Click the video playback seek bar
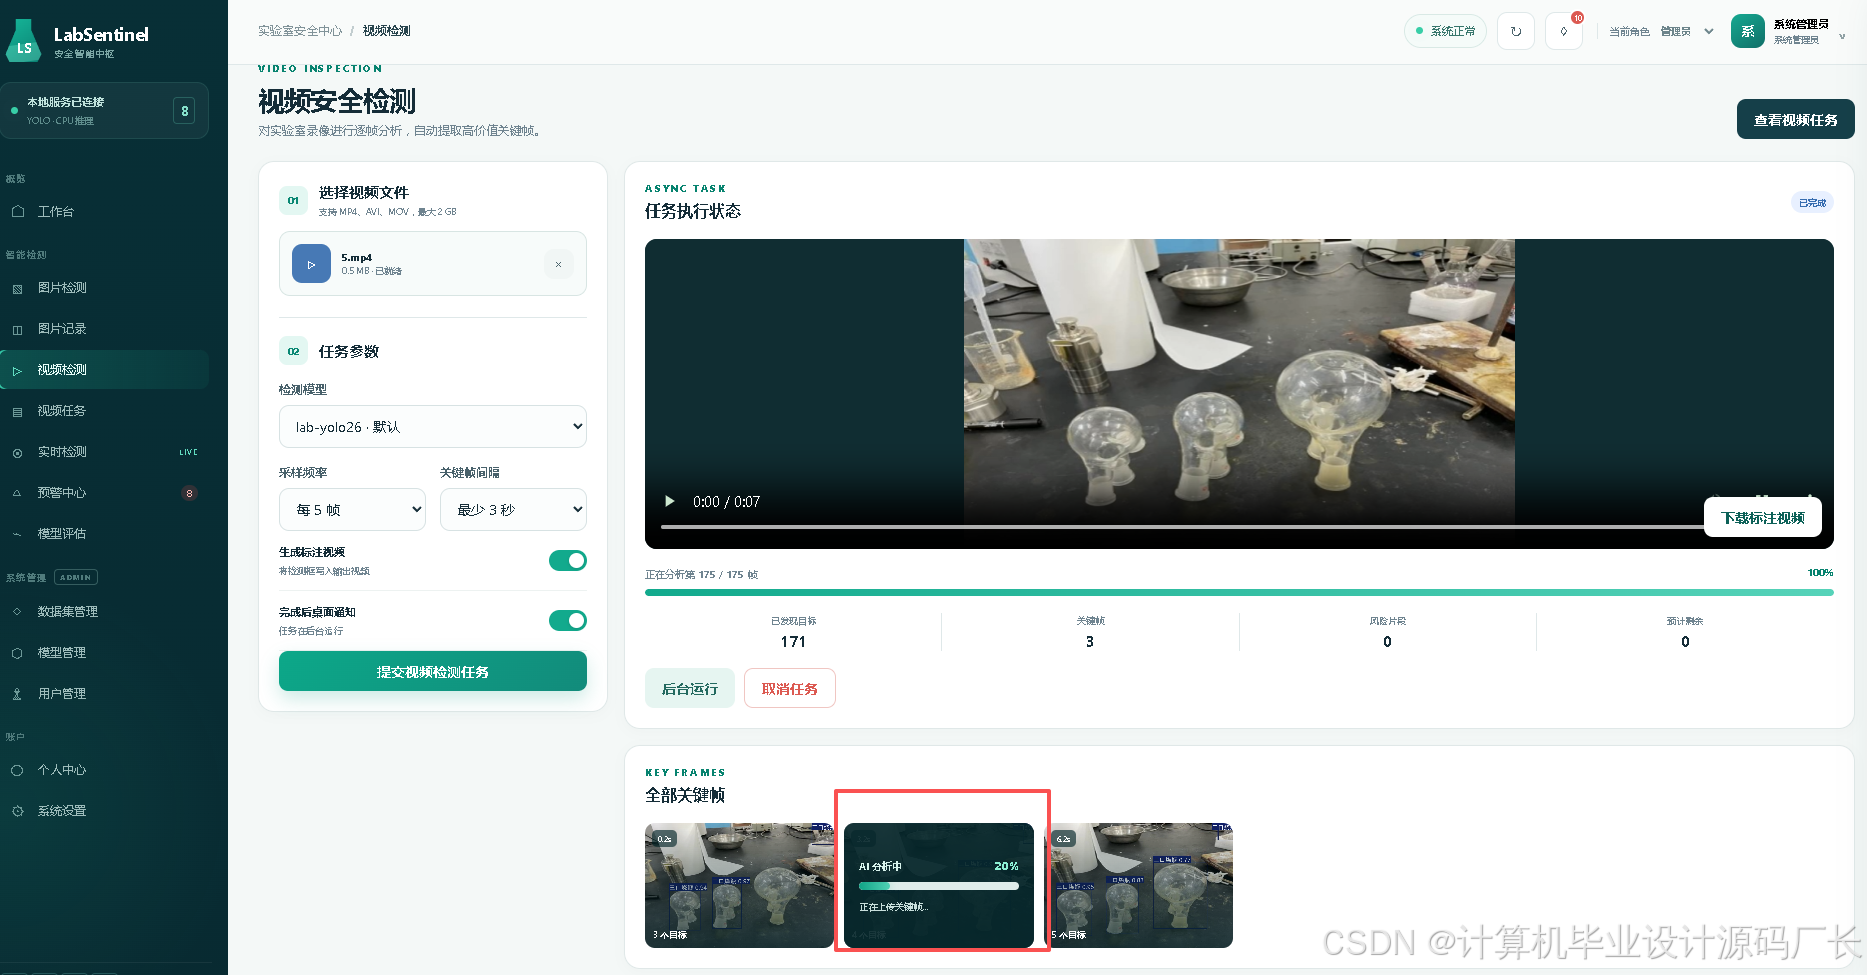 (1180, 526)
